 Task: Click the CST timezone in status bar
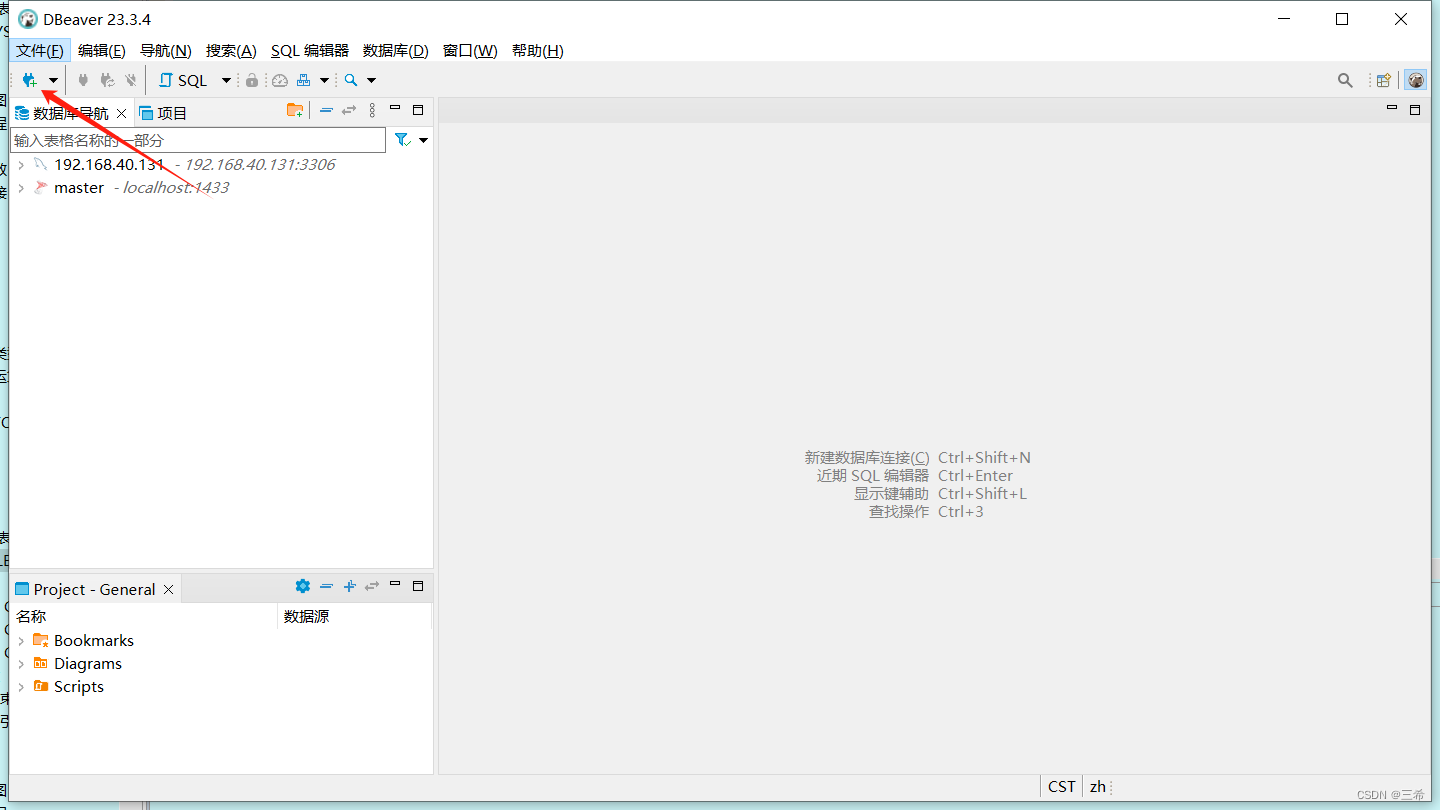point(1062,786)
